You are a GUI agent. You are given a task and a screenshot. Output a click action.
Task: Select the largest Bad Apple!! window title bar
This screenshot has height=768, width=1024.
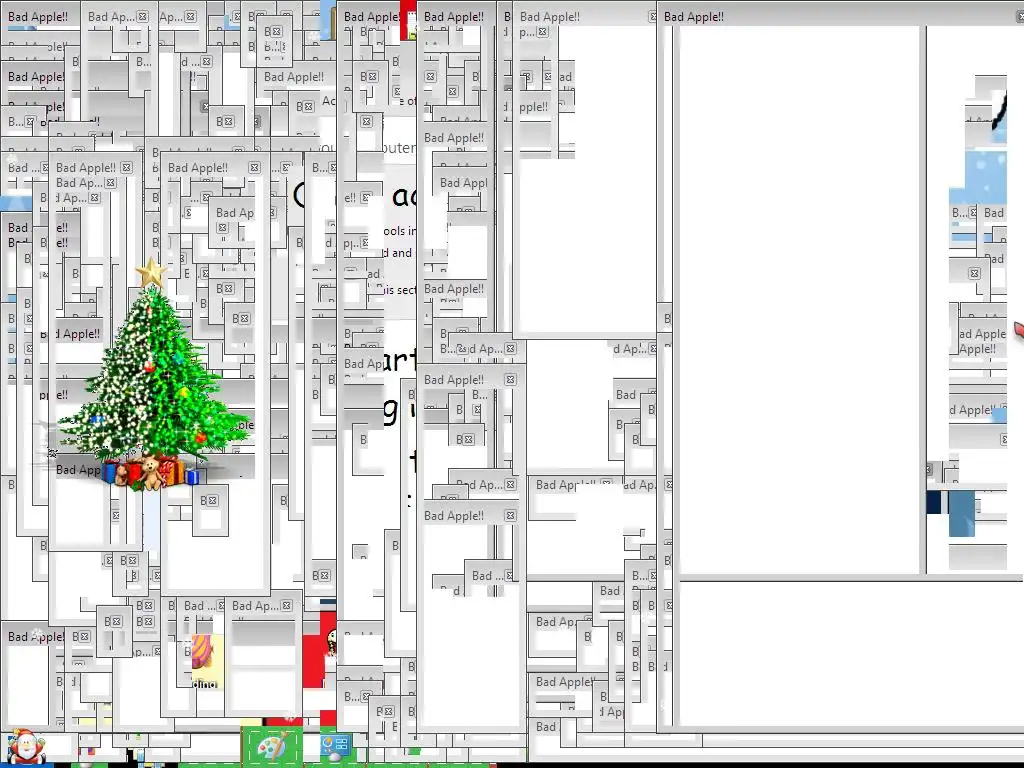click(840, 16)
